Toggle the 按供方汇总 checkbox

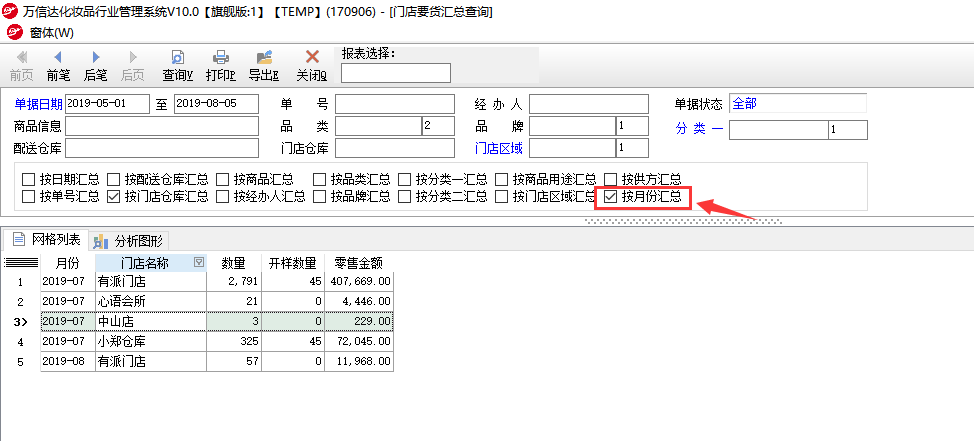[x=611, y=180]
